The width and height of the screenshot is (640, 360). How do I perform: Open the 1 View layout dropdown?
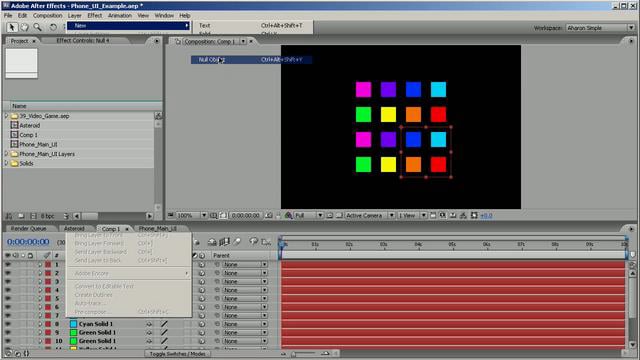tap(412, 215)
